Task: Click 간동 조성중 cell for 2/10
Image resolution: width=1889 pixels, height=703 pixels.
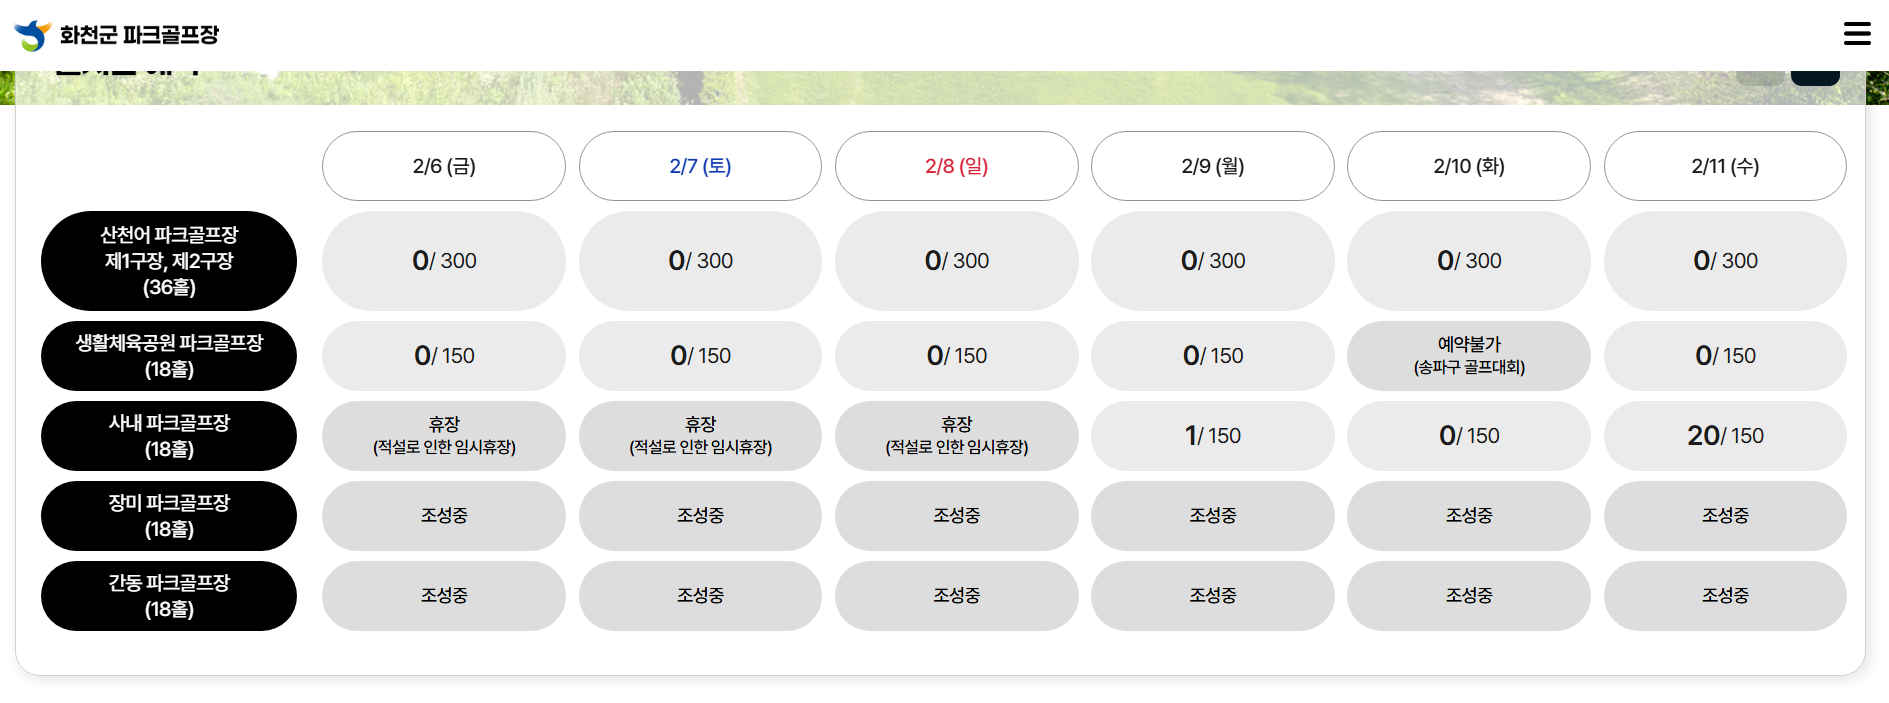Action: click(1469, 596)
